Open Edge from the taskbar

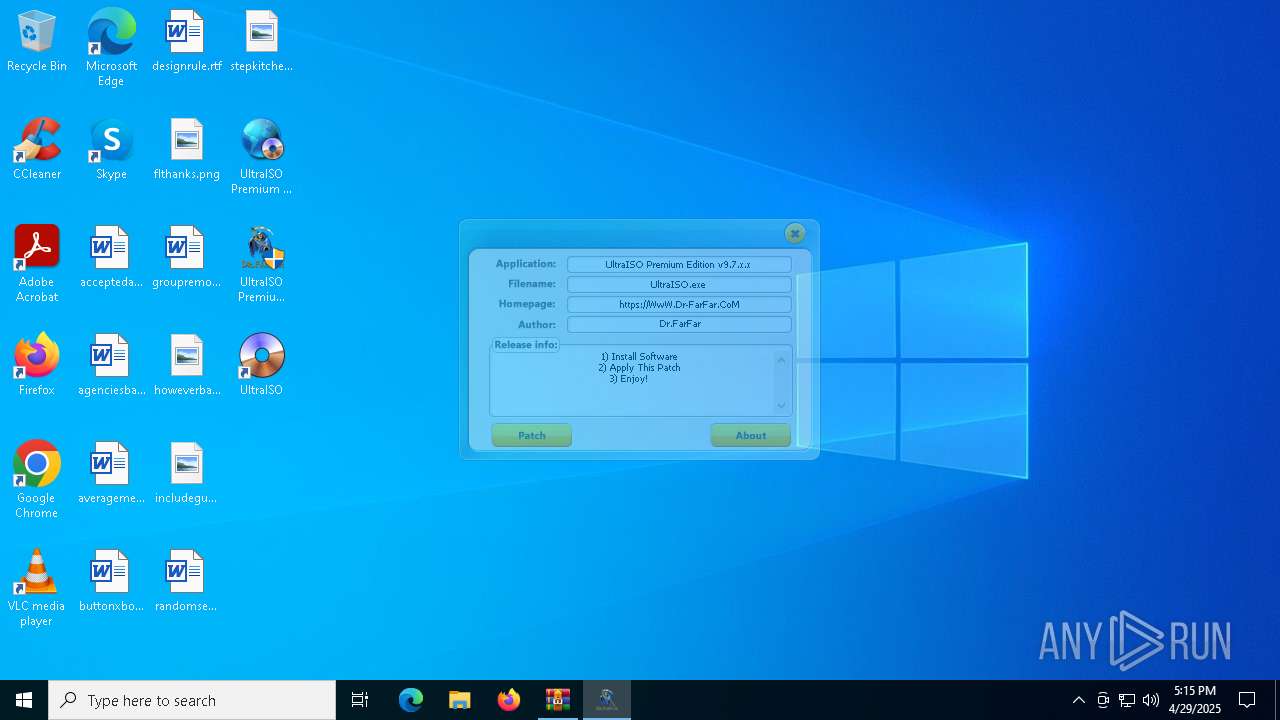pyautogui.click(x=411, y=700)
